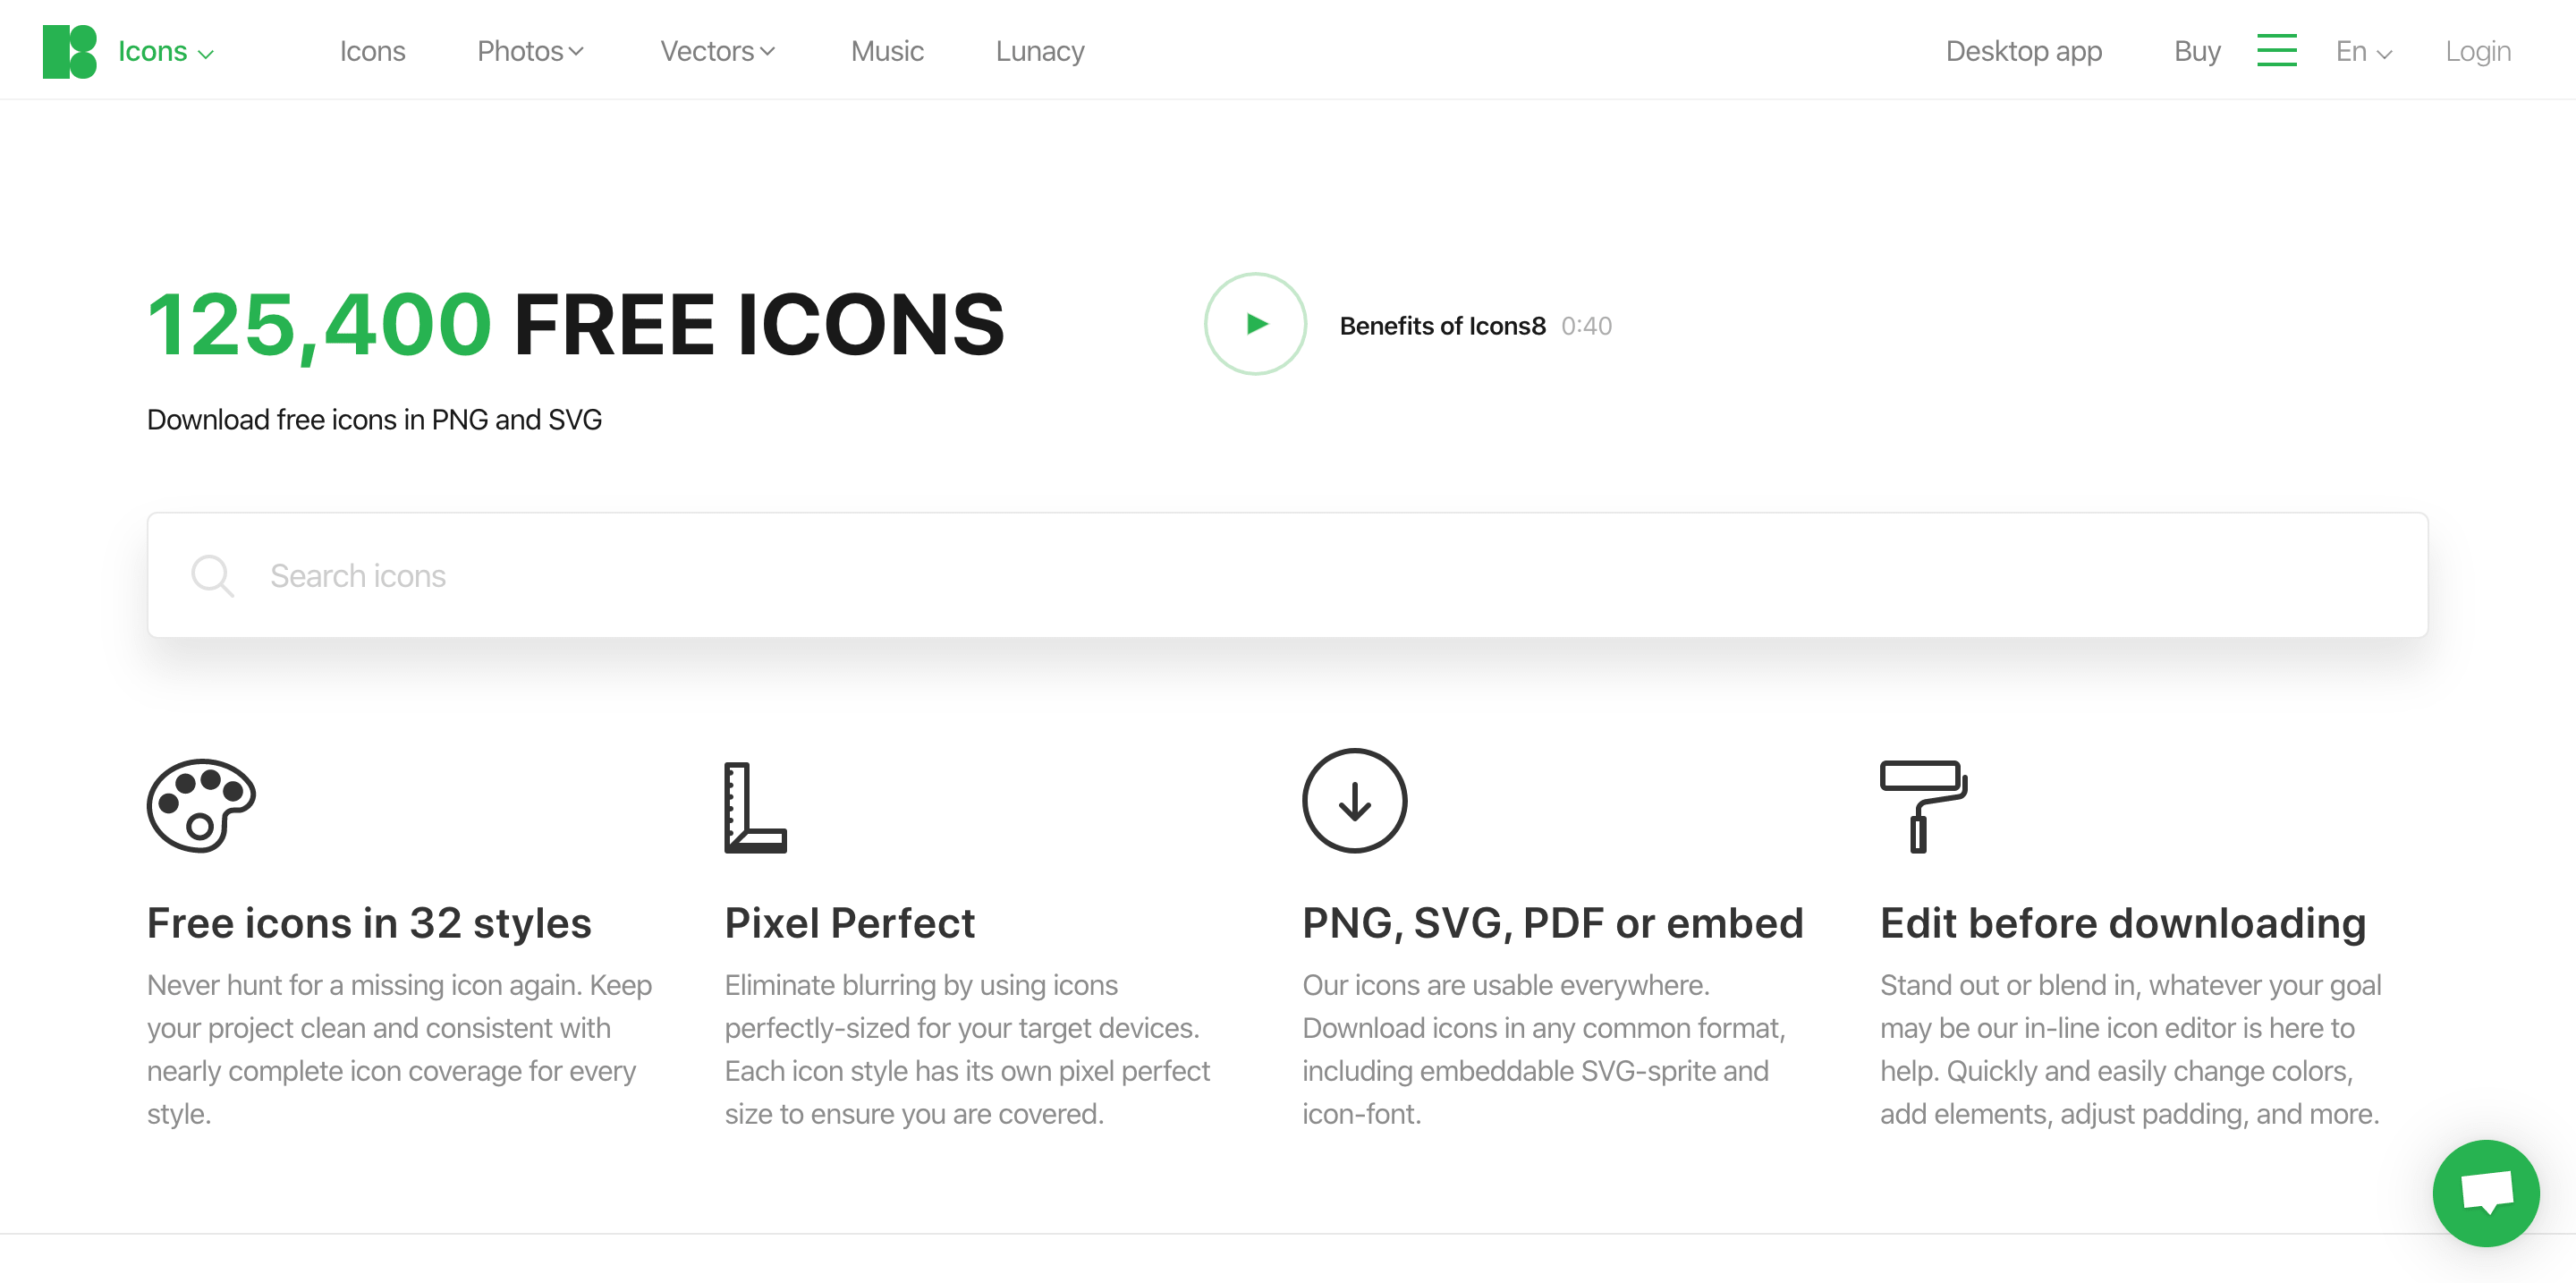Click the play button for benefits video
2576x1283 pixels.
tap(1253, 324)
